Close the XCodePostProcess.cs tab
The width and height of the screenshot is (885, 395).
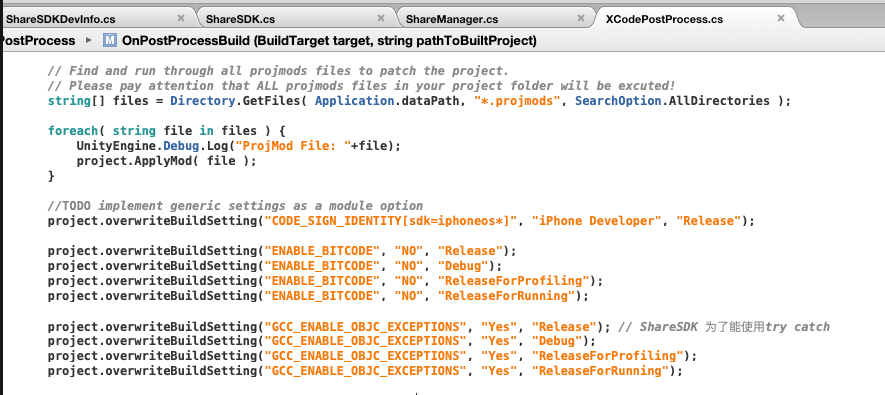click(781, 18)
